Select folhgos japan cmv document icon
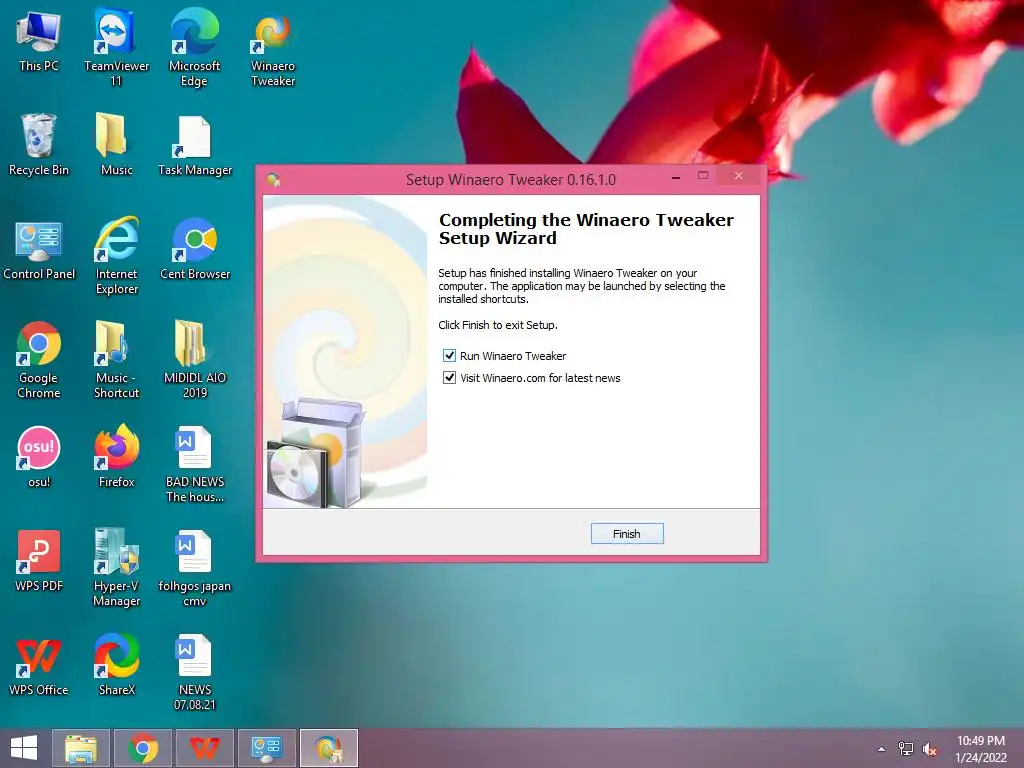Image resolution: width=1024 pixels, height=768 pixels. click(195, 568)
